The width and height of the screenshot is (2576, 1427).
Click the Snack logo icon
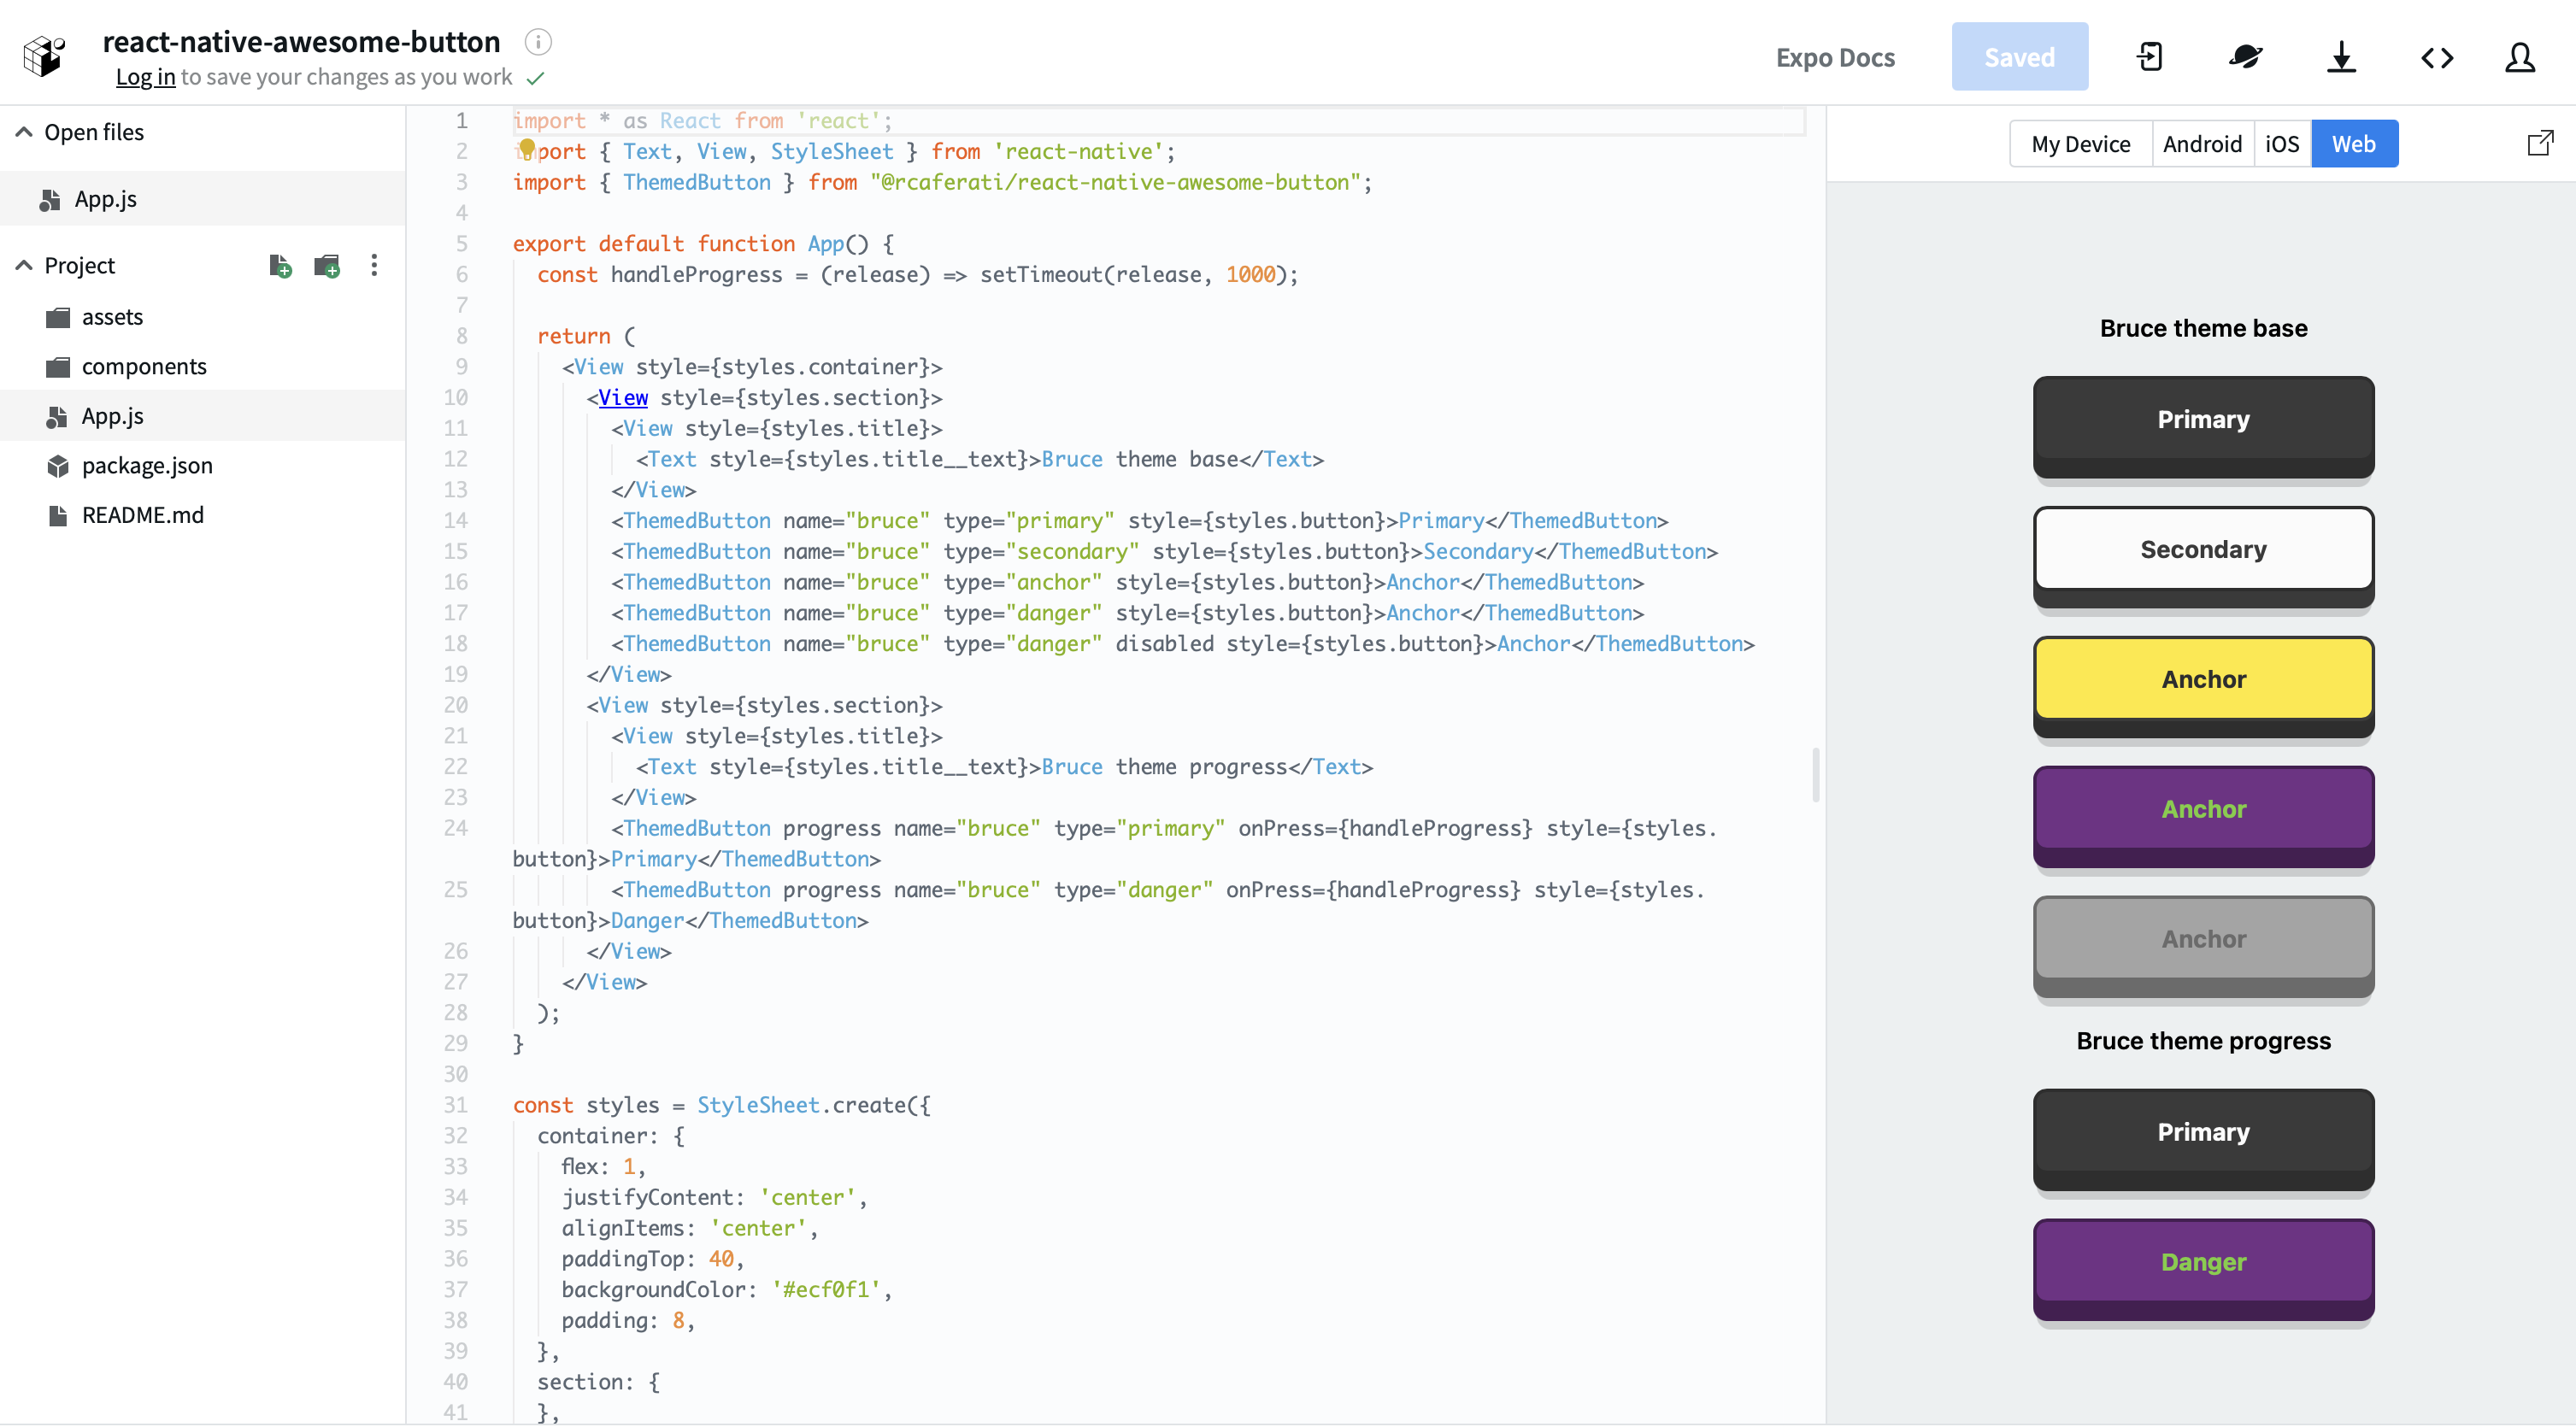point(44,56)
